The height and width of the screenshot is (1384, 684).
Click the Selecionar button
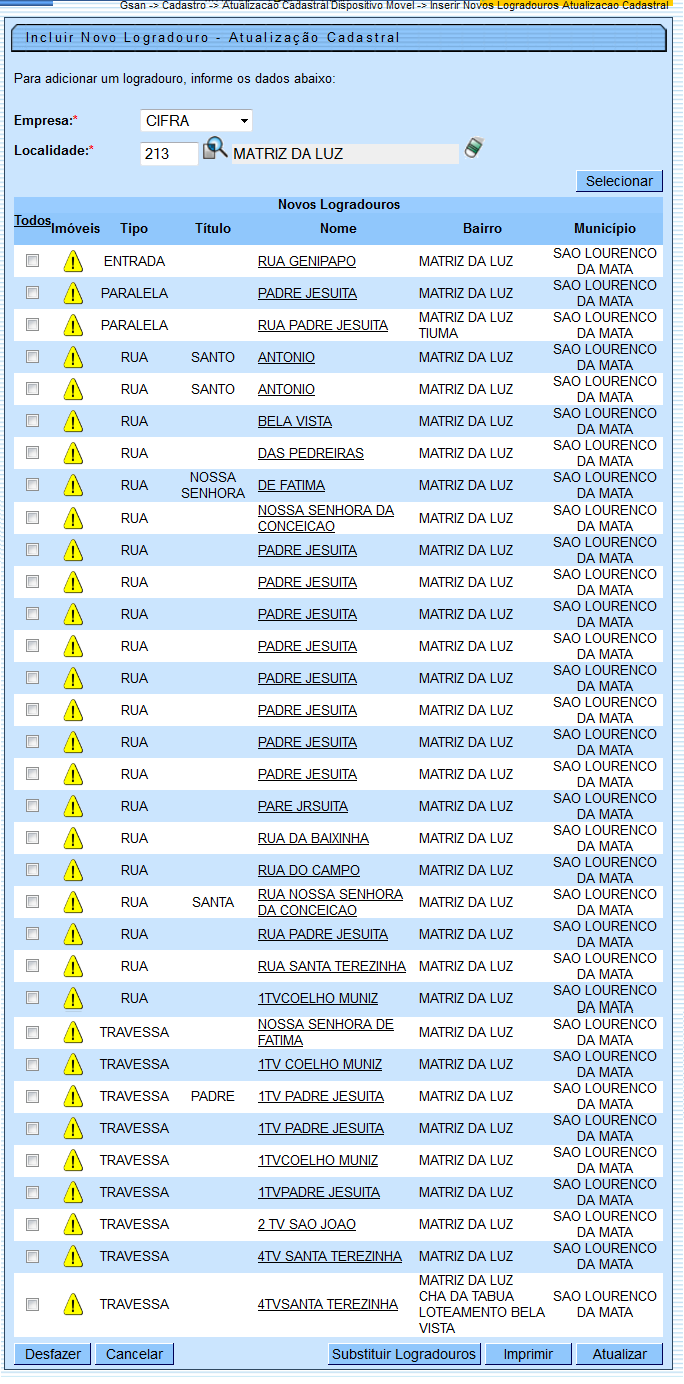click(x=619, y=181)
